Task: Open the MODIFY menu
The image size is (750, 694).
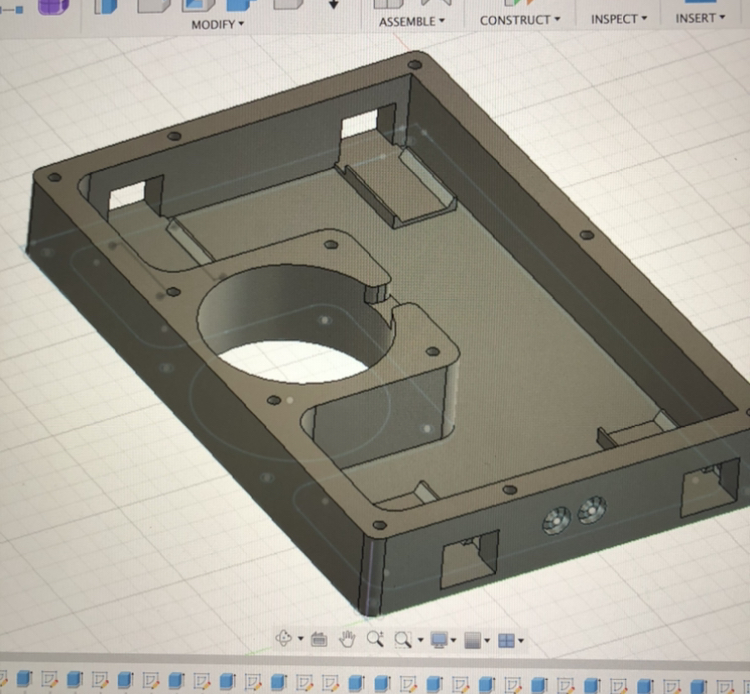Action: (218, 24)
